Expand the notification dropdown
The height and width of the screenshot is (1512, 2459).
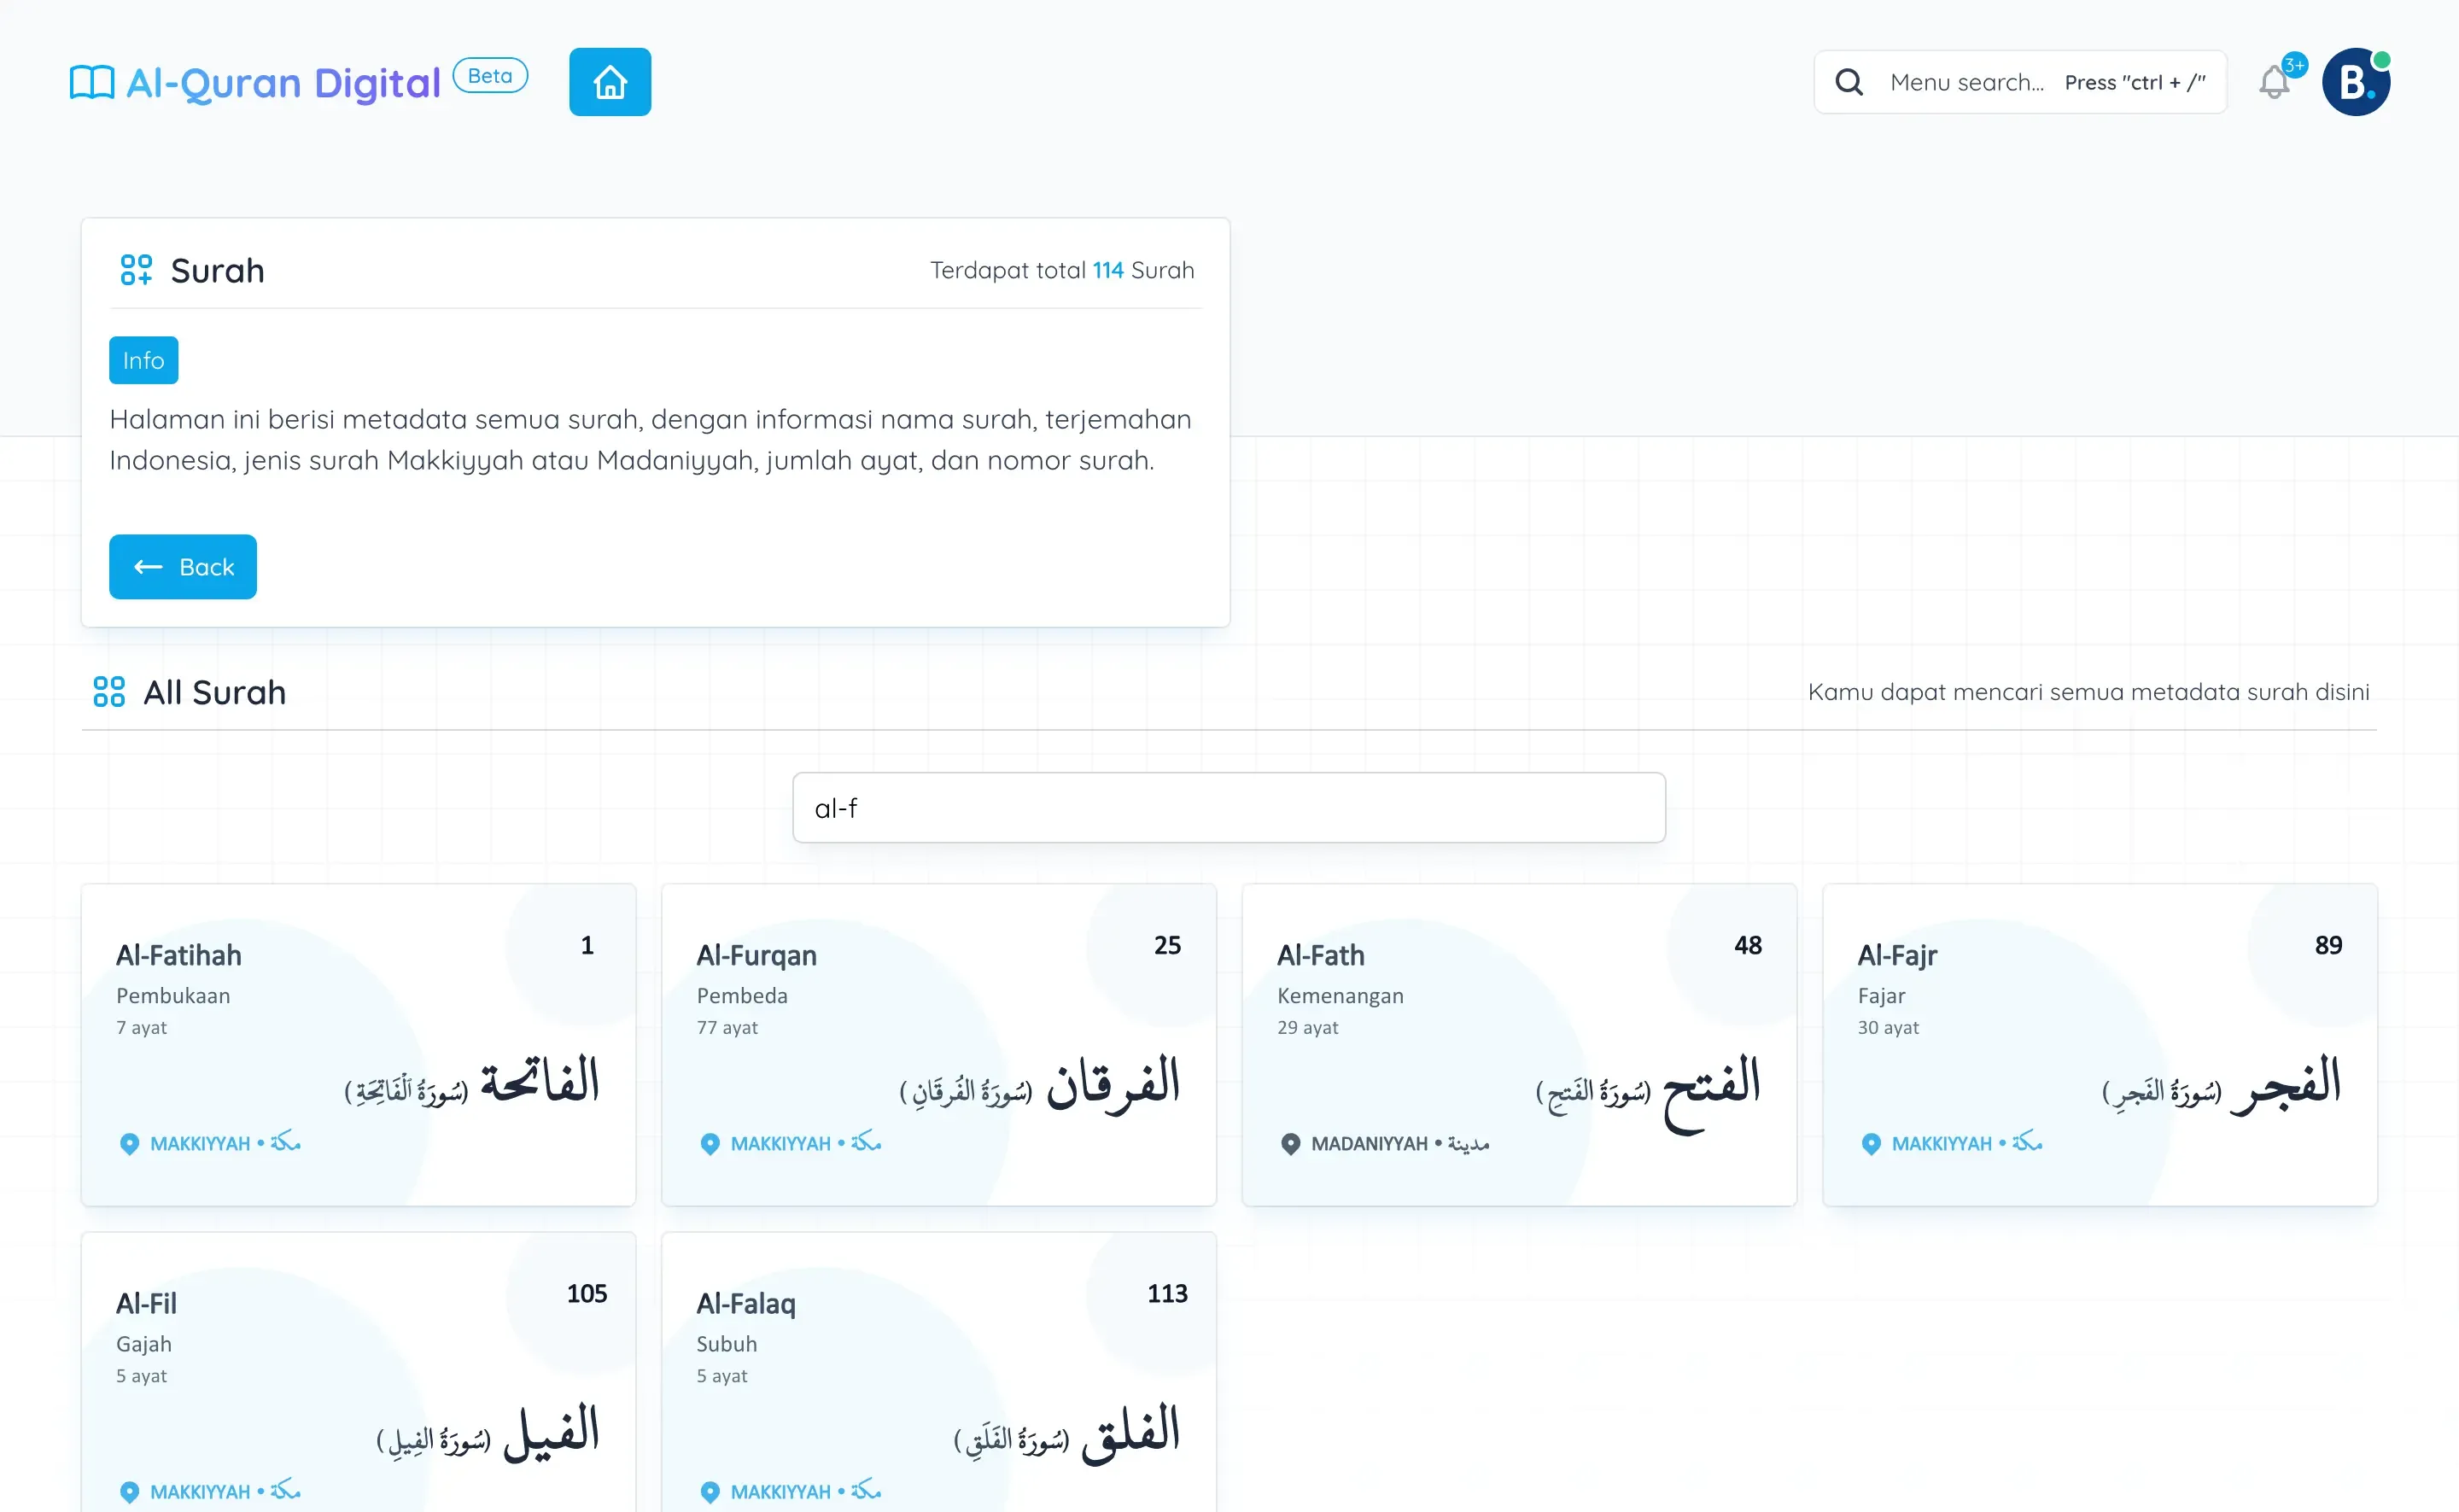click(x=2278, y=83)
